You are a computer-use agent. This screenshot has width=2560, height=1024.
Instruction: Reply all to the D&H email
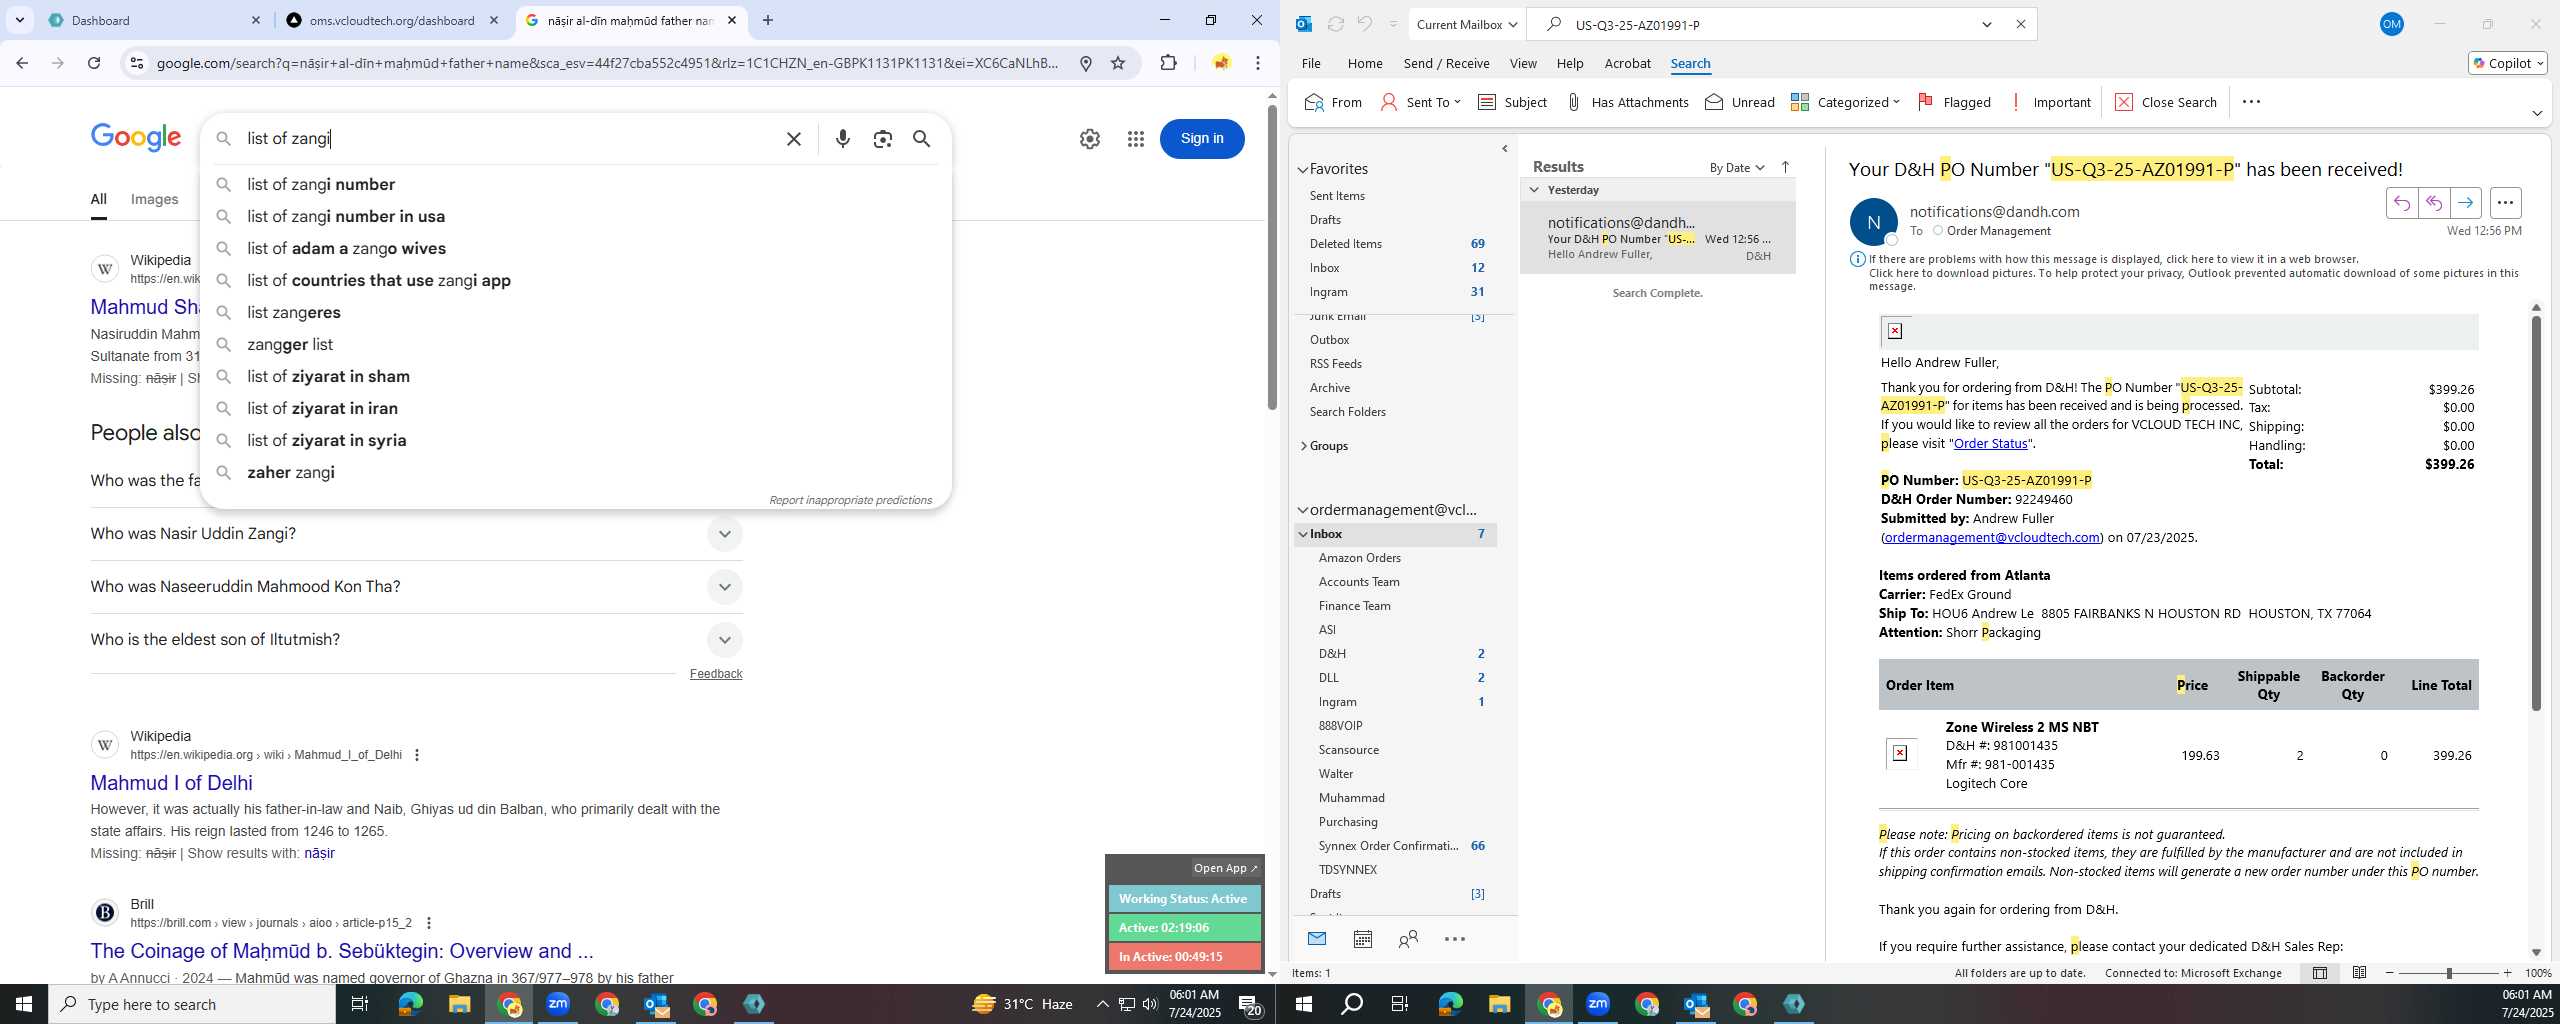coord(2433,203)
